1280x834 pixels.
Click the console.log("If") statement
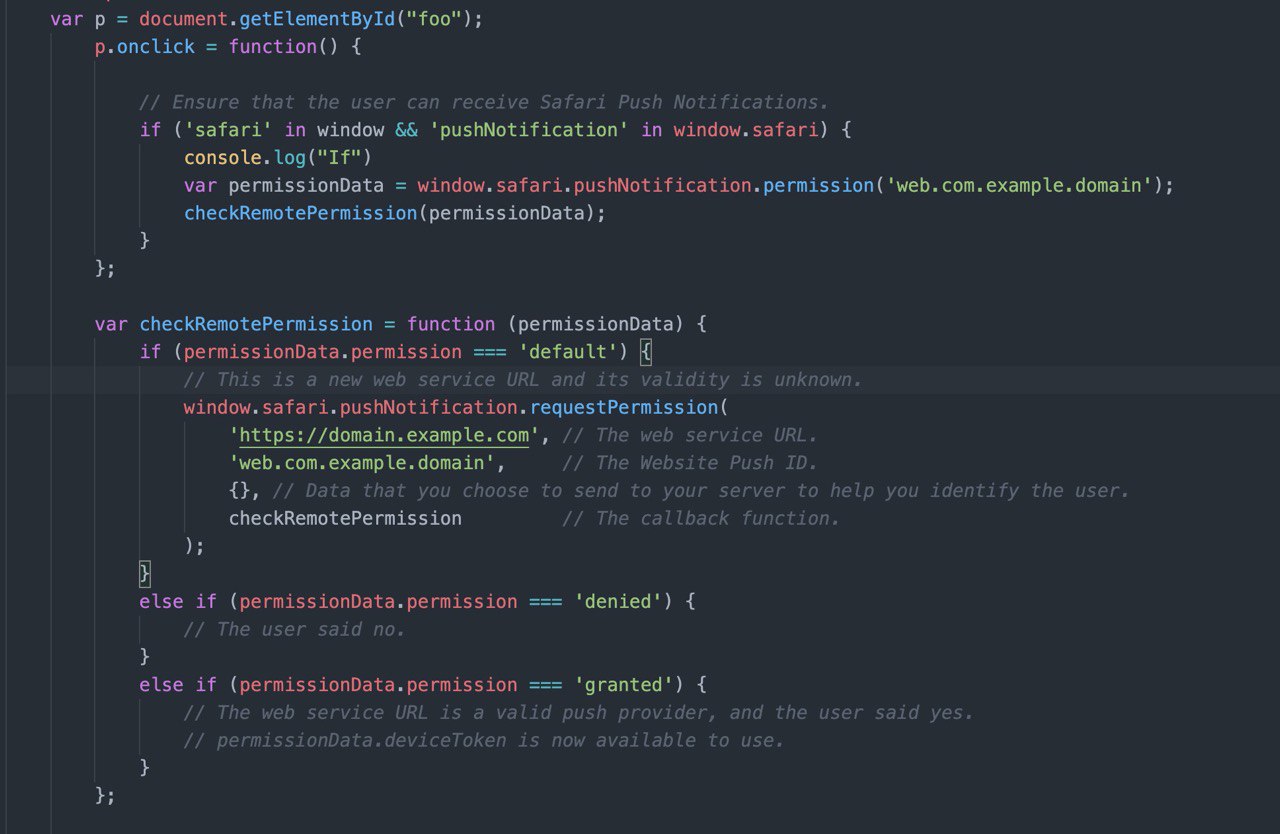[x=278, y=158]
